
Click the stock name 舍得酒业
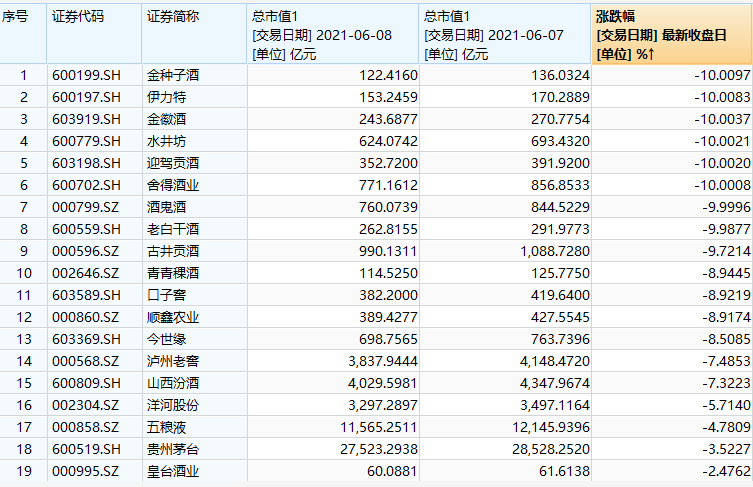[x=173, y=185]
